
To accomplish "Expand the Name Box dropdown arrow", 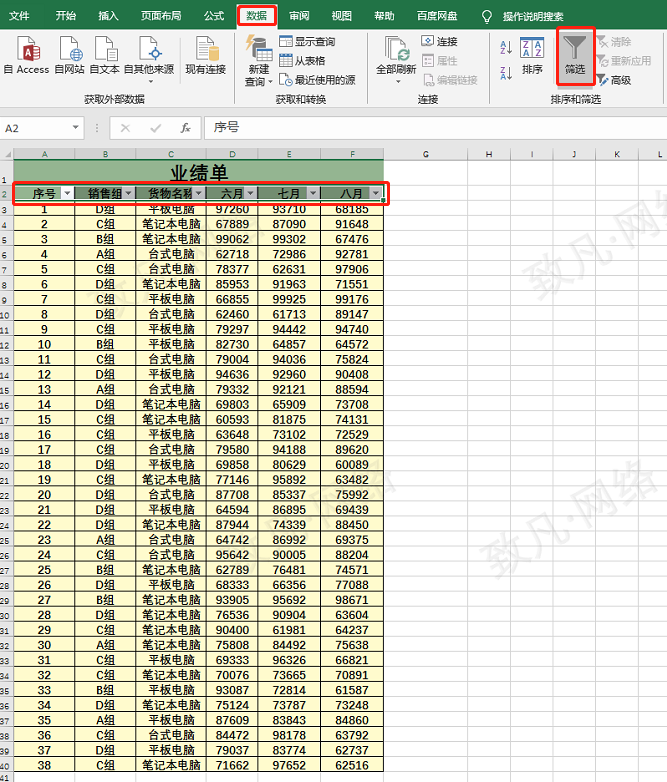I will coord(75,128).
